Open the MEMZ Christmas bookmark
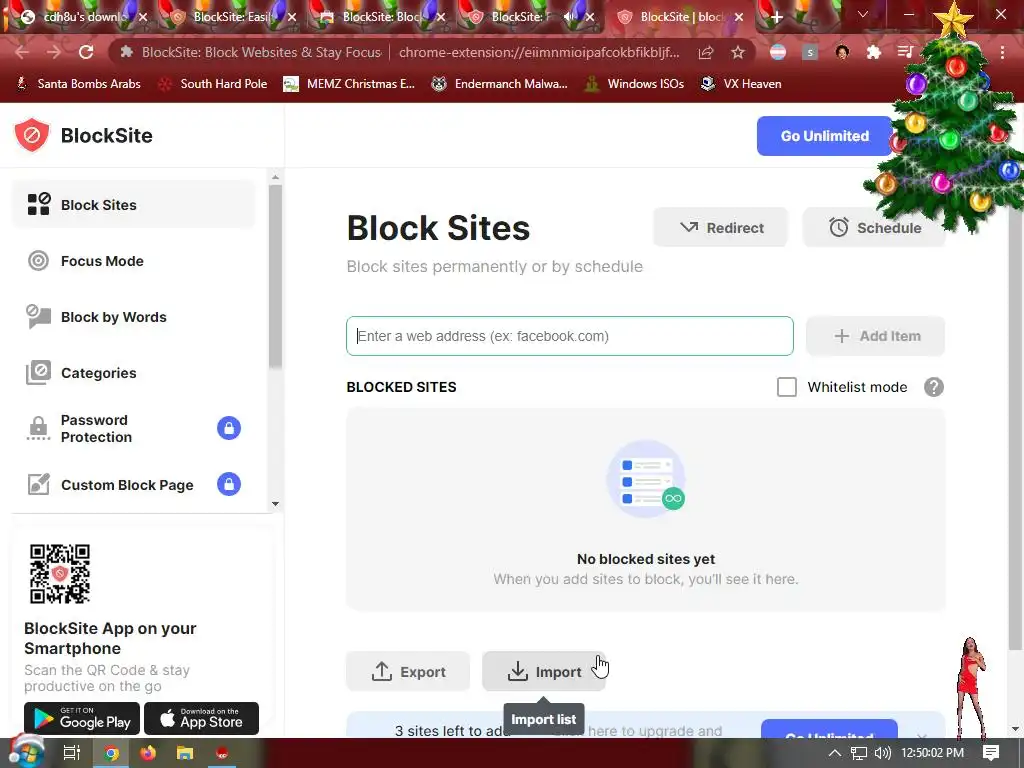This screenshot has width=1024, height=768. tap(349, 84)
